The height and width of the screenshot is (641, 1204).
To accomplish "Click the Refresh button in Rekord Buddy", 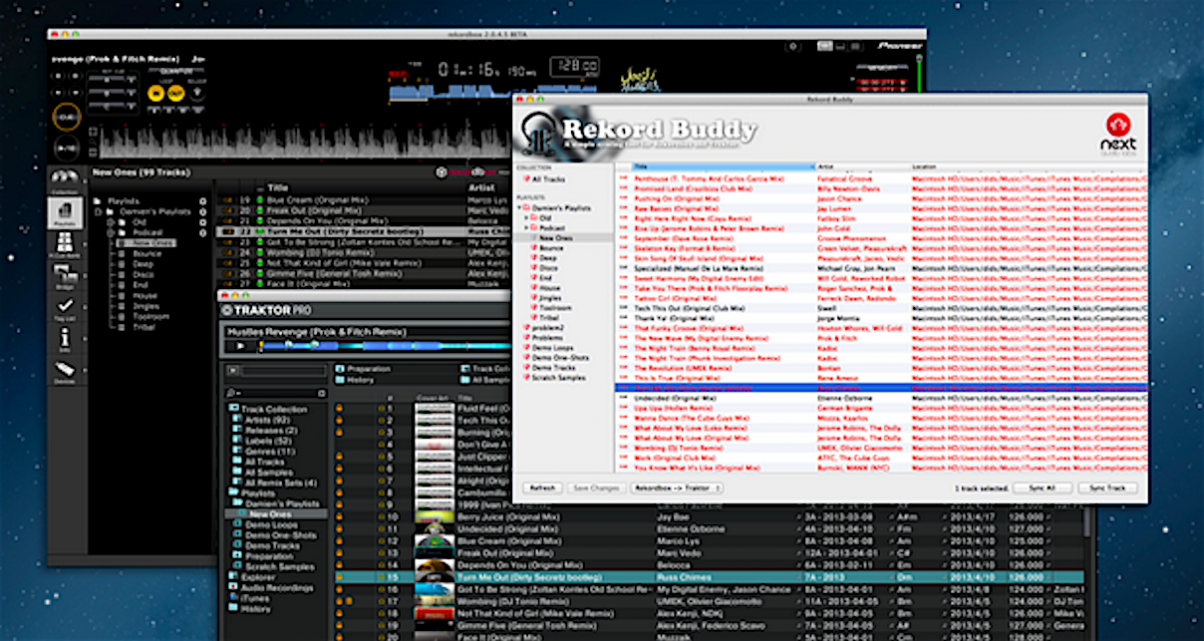I will pos(543,488).
